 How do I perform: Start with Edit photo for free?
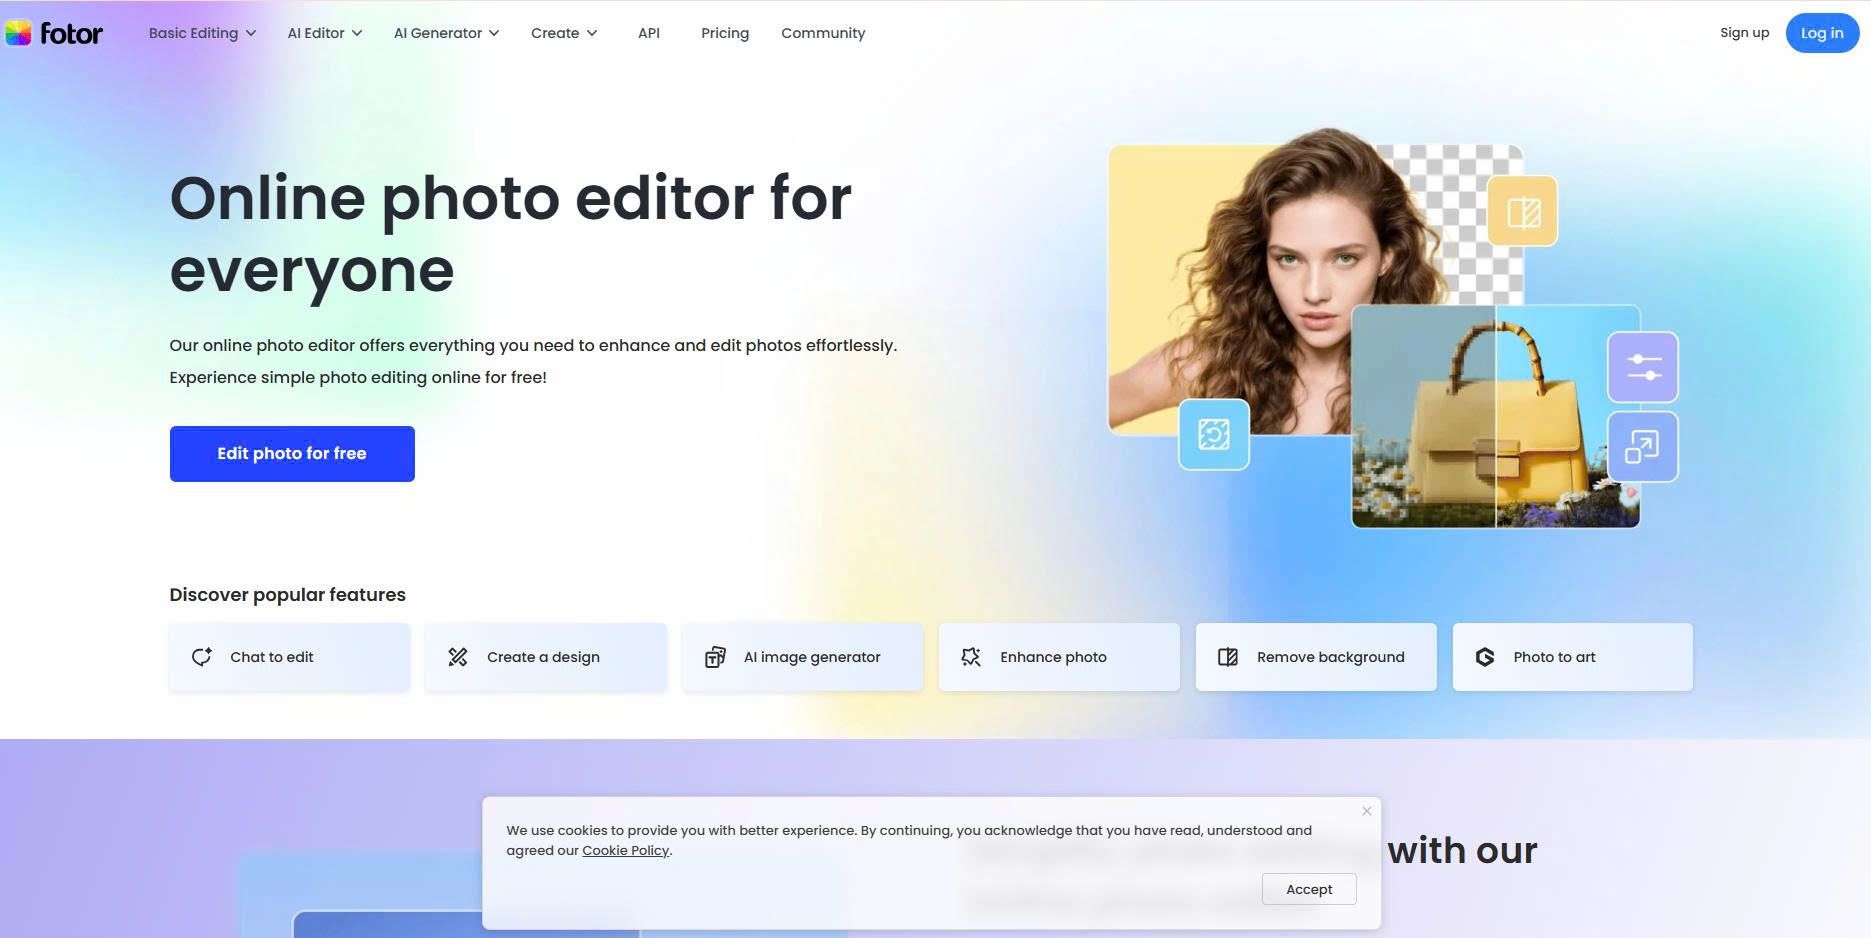pyautogui.click(x=292, y=454)
